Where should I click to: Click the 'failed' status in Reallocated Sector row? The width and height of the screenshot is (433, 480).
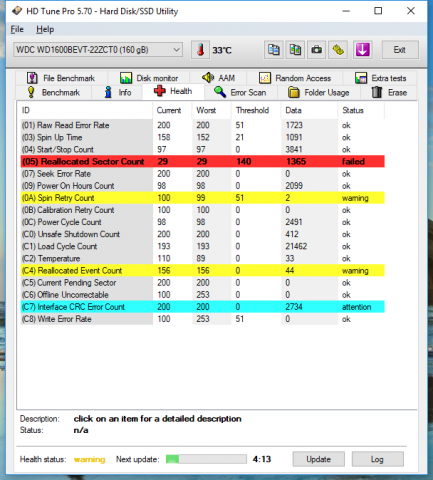pyautogui.click(x=353, y=162)
